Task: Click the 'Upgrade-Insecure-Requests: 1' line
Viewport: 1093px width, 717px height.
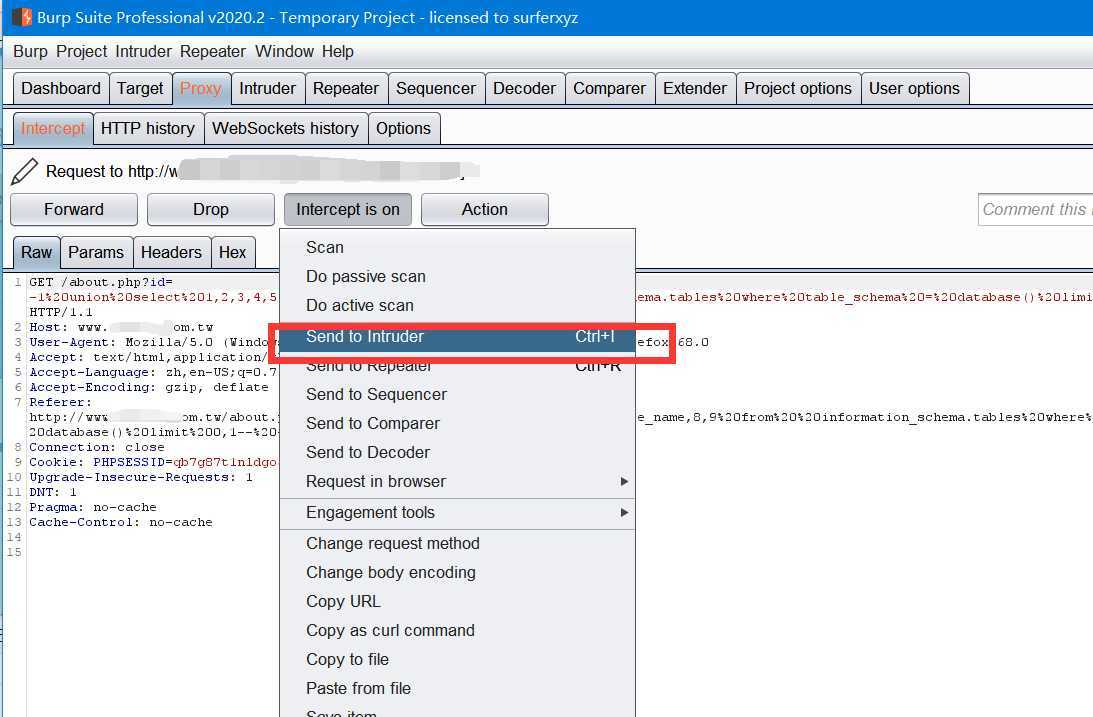Action: pos(141,477)
